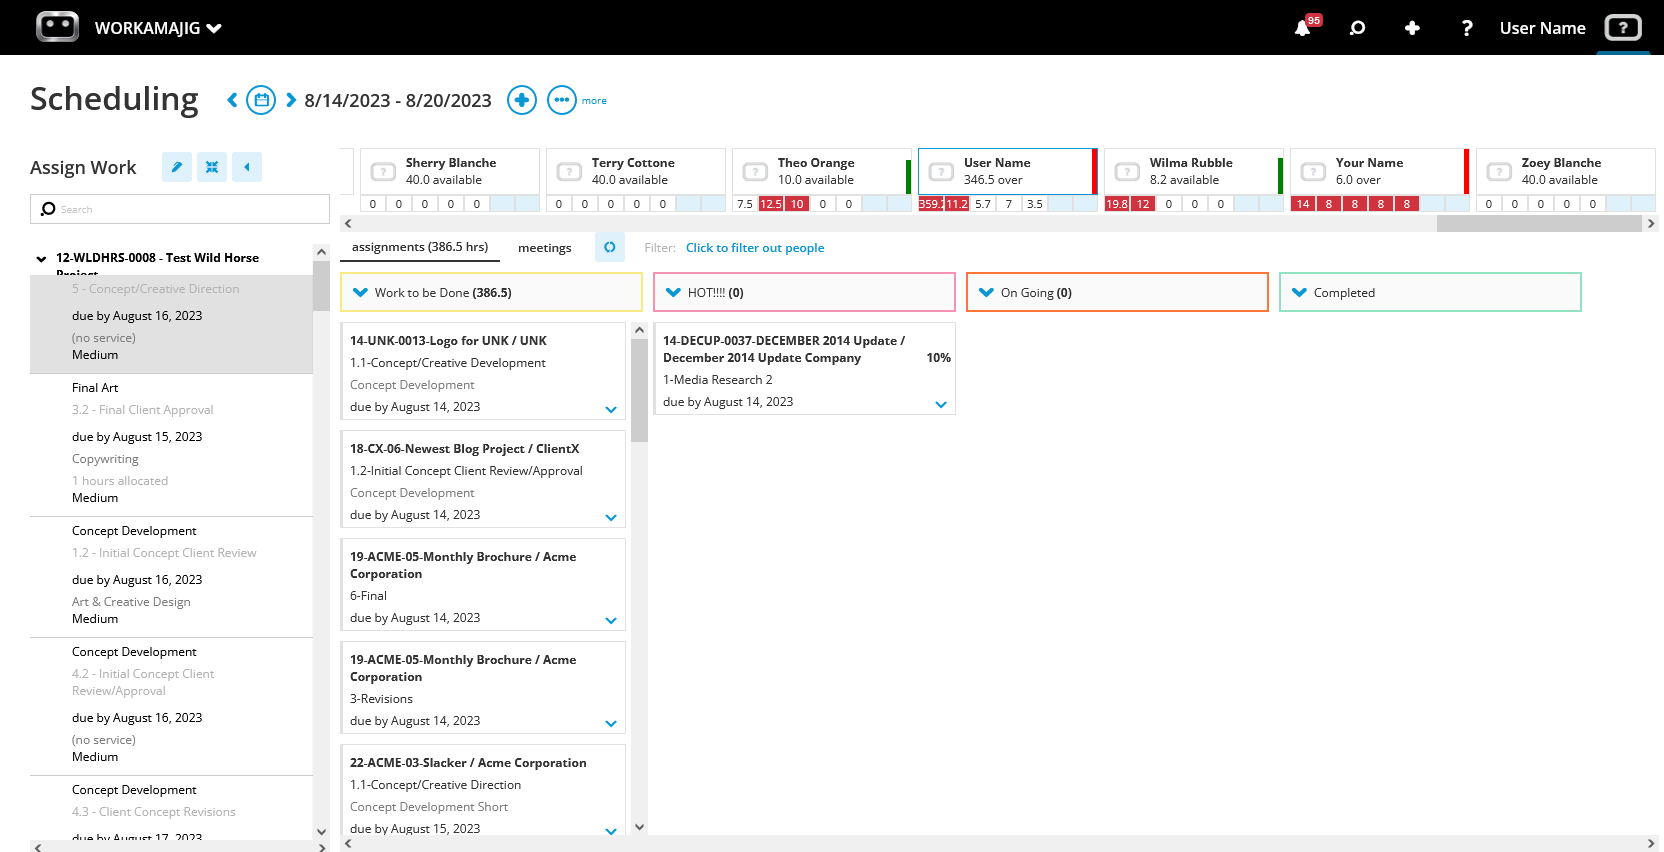1664x852 pixels.
Task: Click Wilma Rubble's avatar icon
Action: click(1127, 172)
